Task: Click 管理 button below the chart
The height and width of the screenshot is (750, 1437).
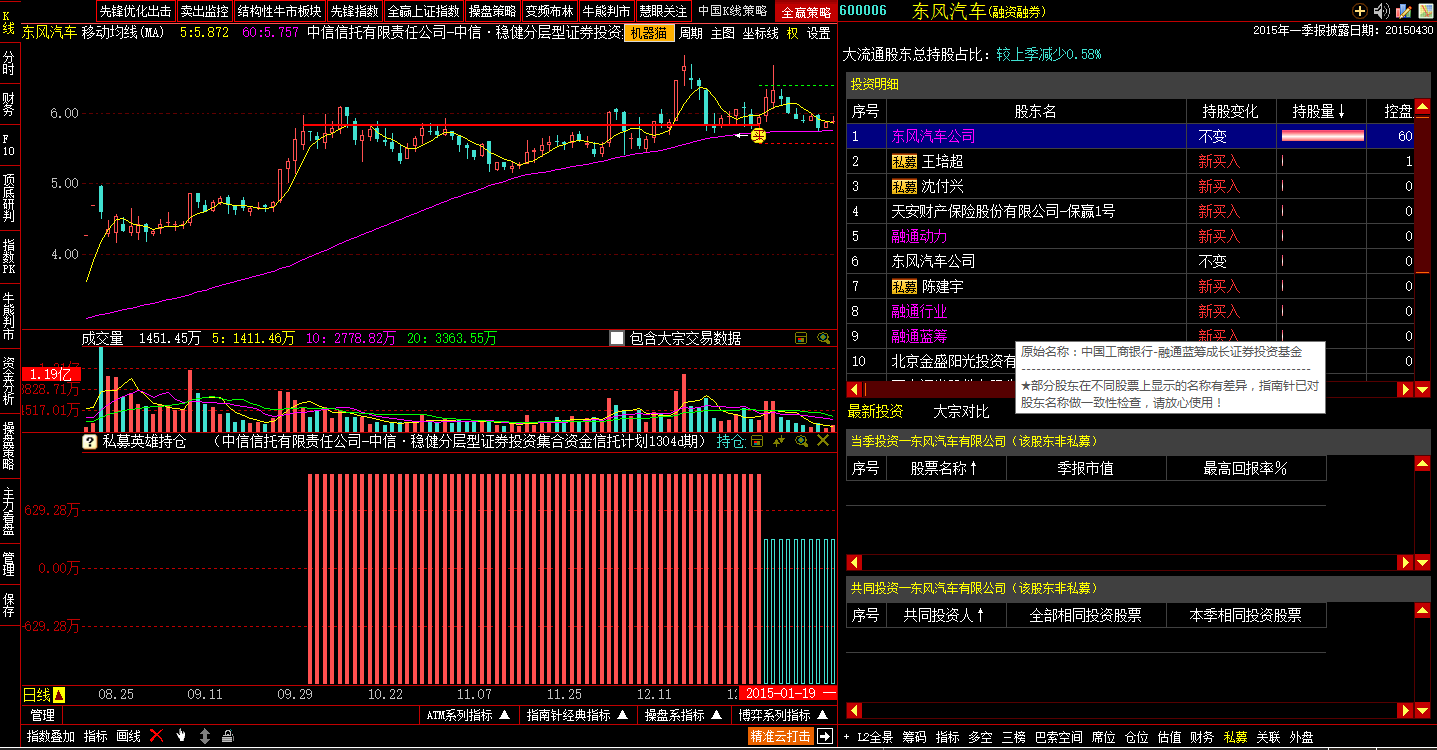Action: click(x=42, y=715)
